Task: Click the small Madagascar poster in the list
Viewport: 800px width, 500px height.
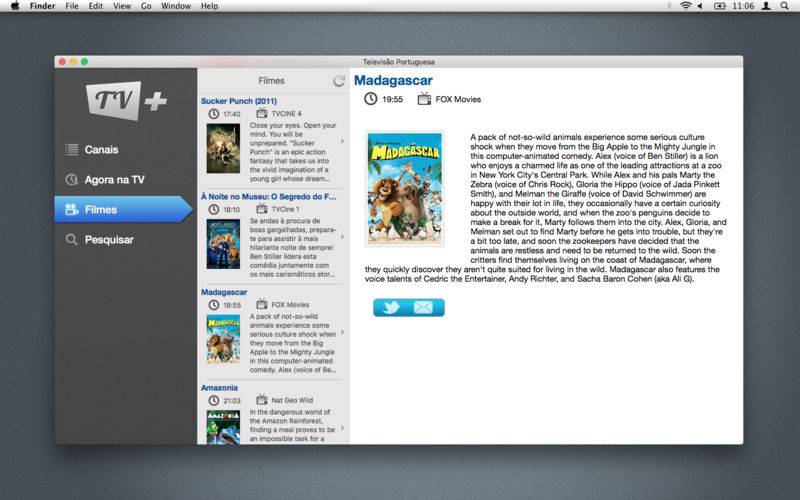Action: [x=223, y=339]
